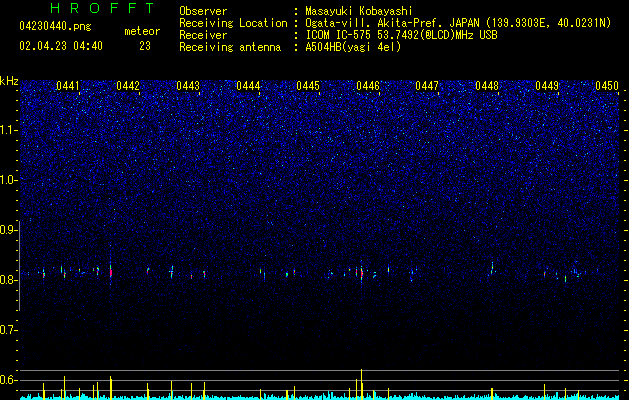This screenshot has height=400, width=629.
Task: Click the tallest yellow intensity spike near 0446
Action: click(361, 384)
